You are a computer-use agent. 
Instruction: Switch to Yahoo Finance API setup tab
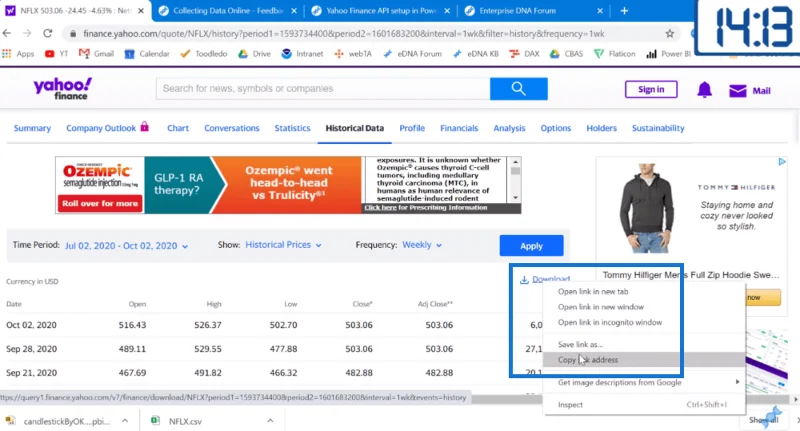click(381, 11)
